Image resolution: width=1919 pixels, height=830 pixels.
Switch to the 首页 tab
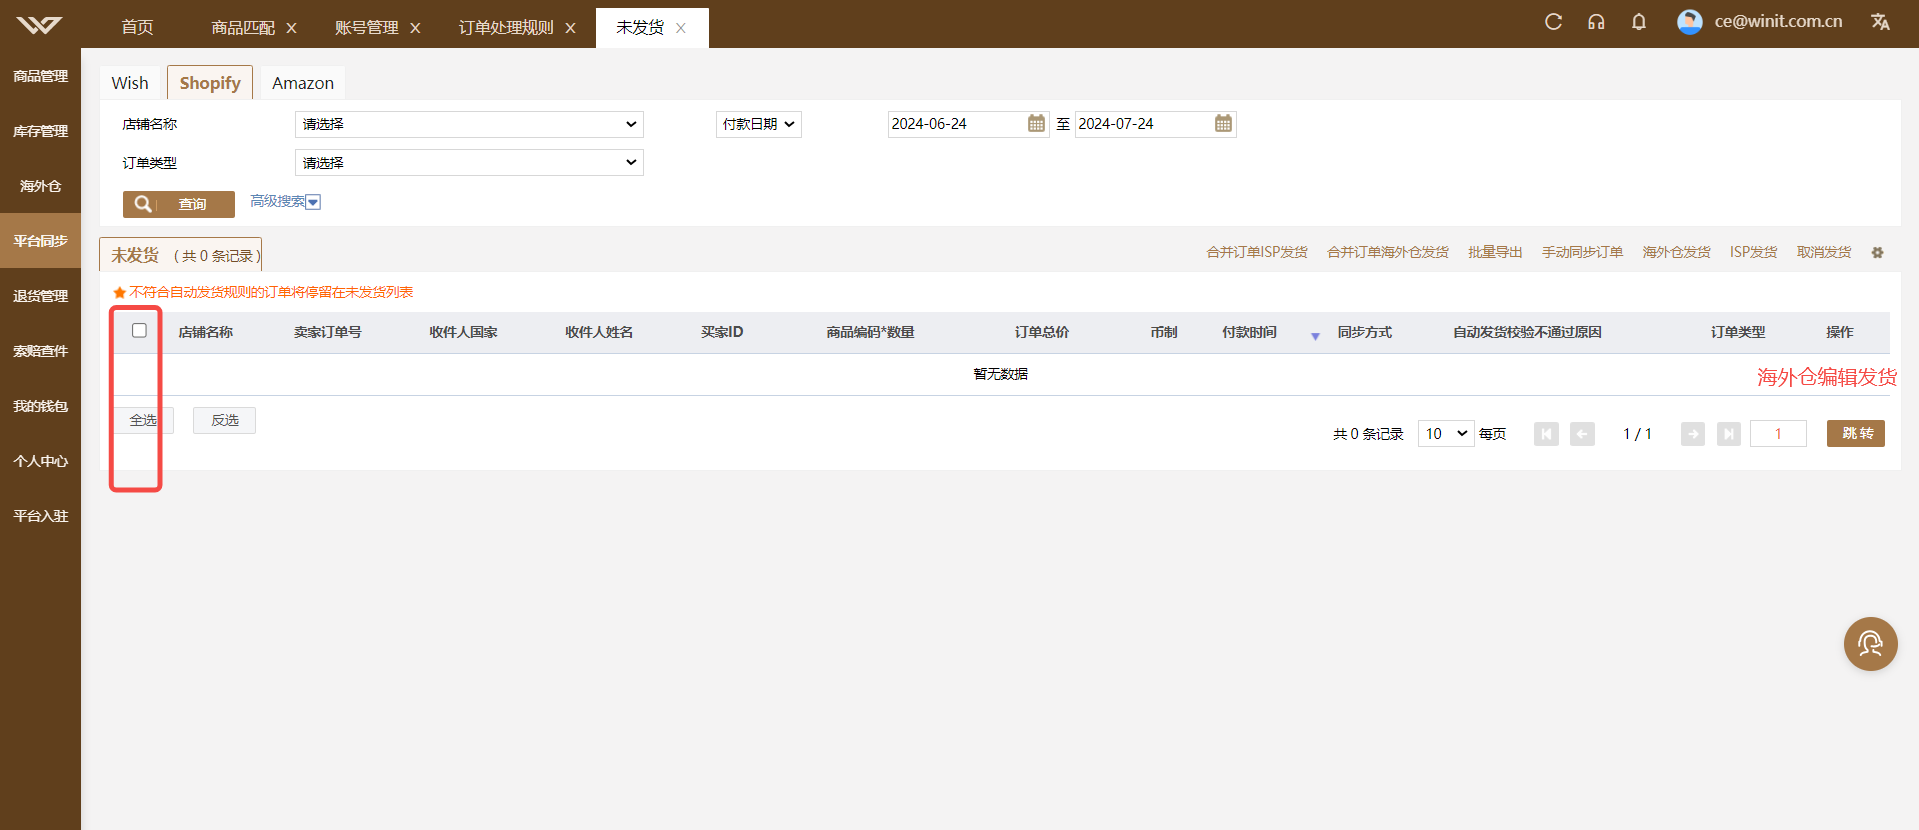(x=137, y=27)
